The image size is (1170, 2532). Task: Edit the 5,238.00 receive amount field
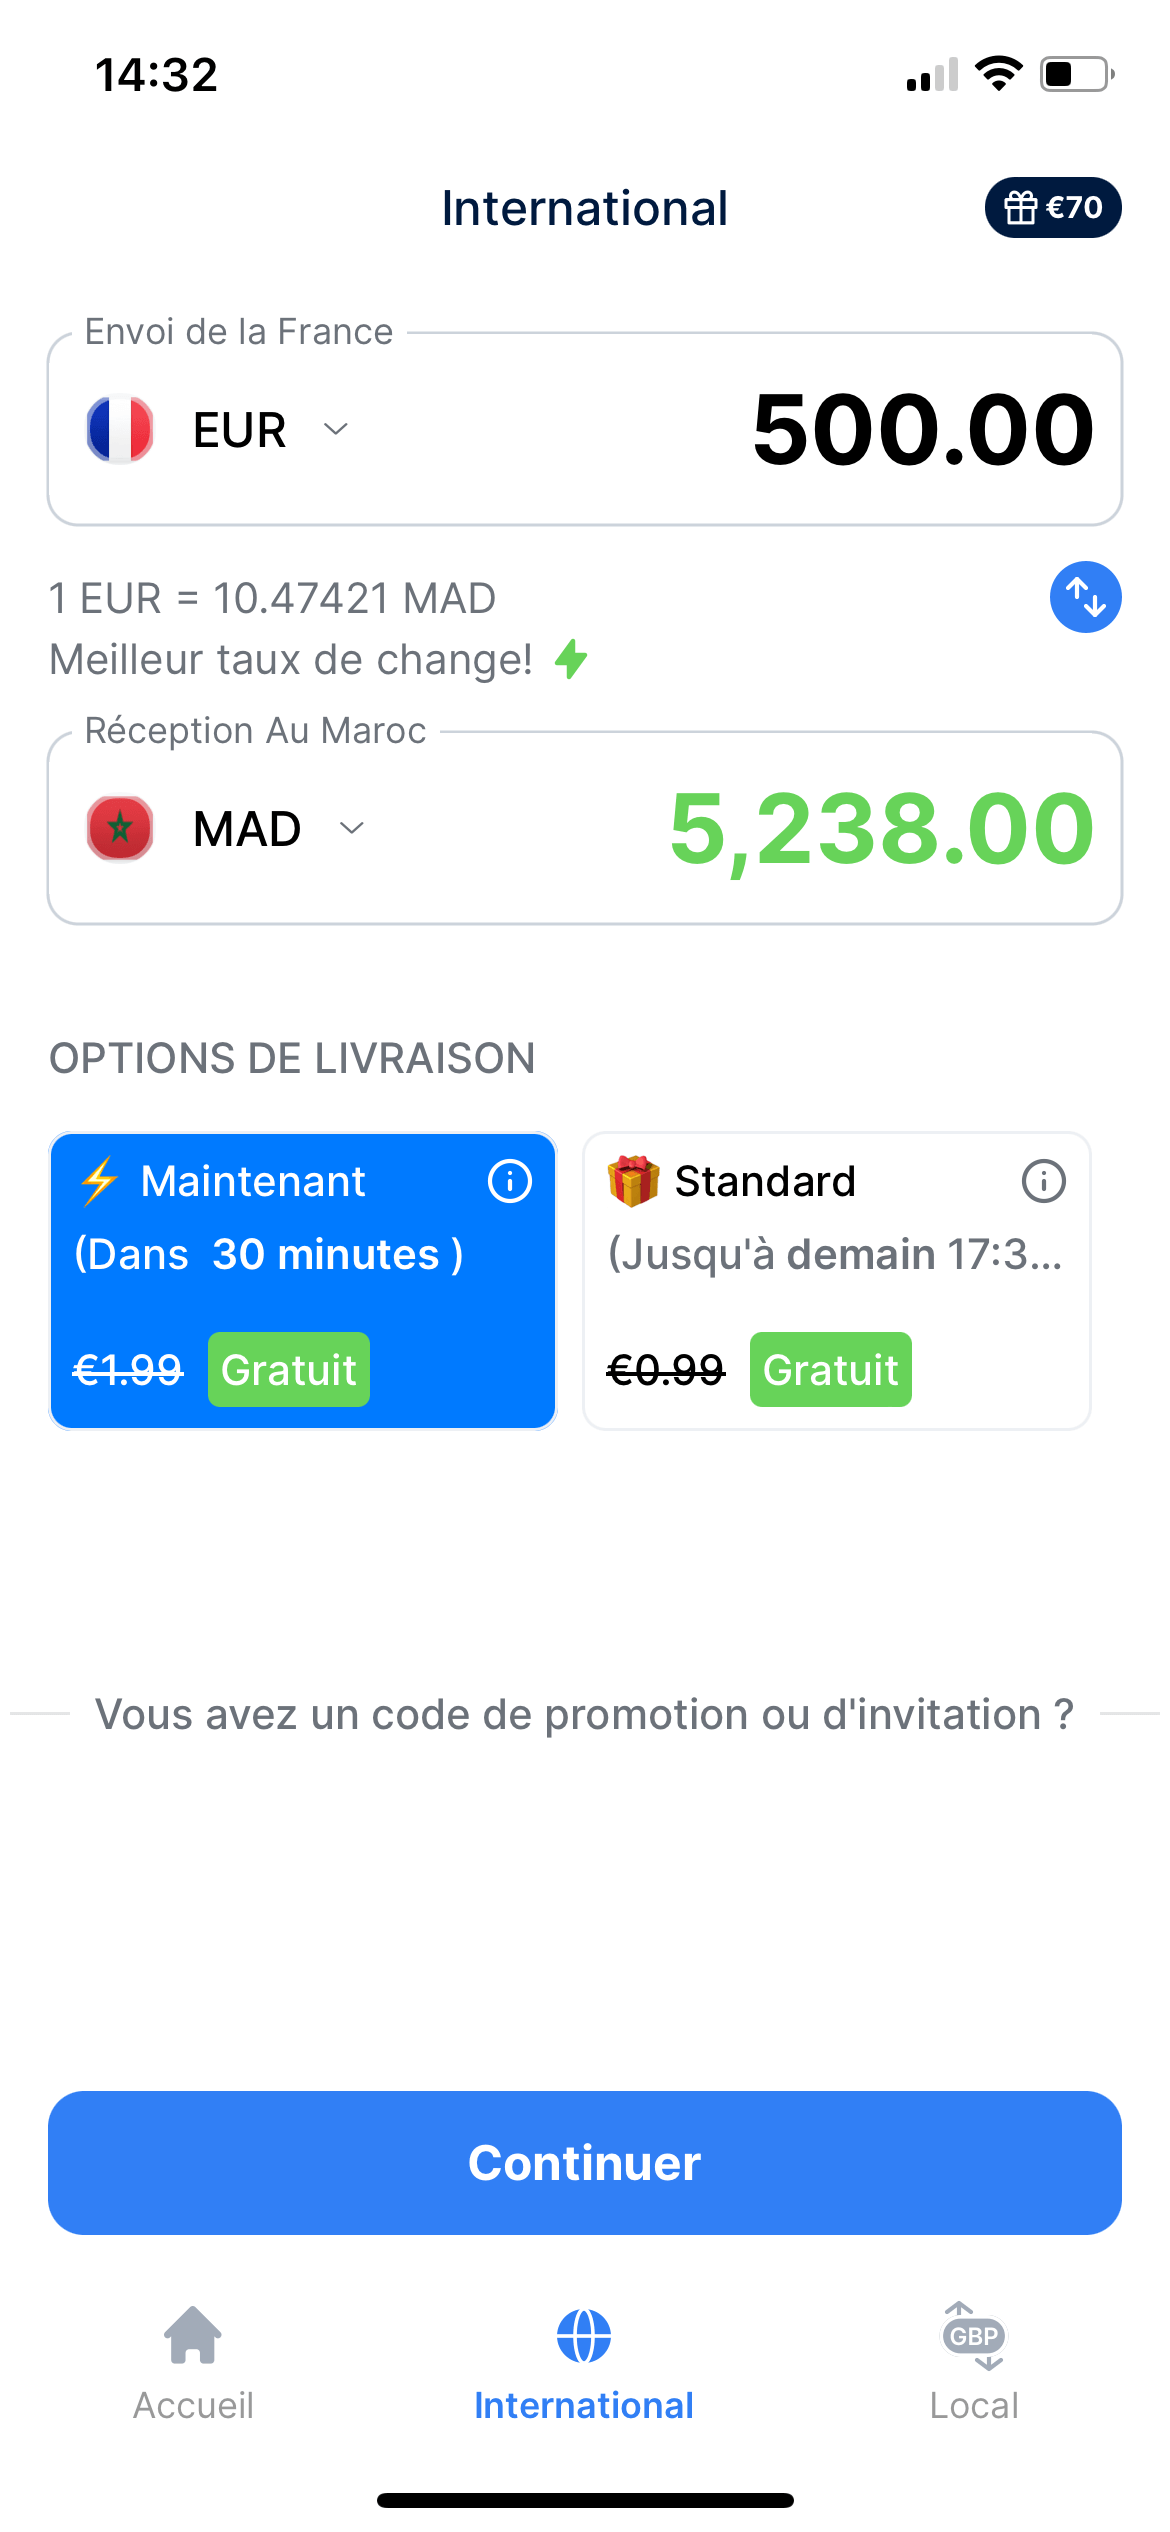881,828
